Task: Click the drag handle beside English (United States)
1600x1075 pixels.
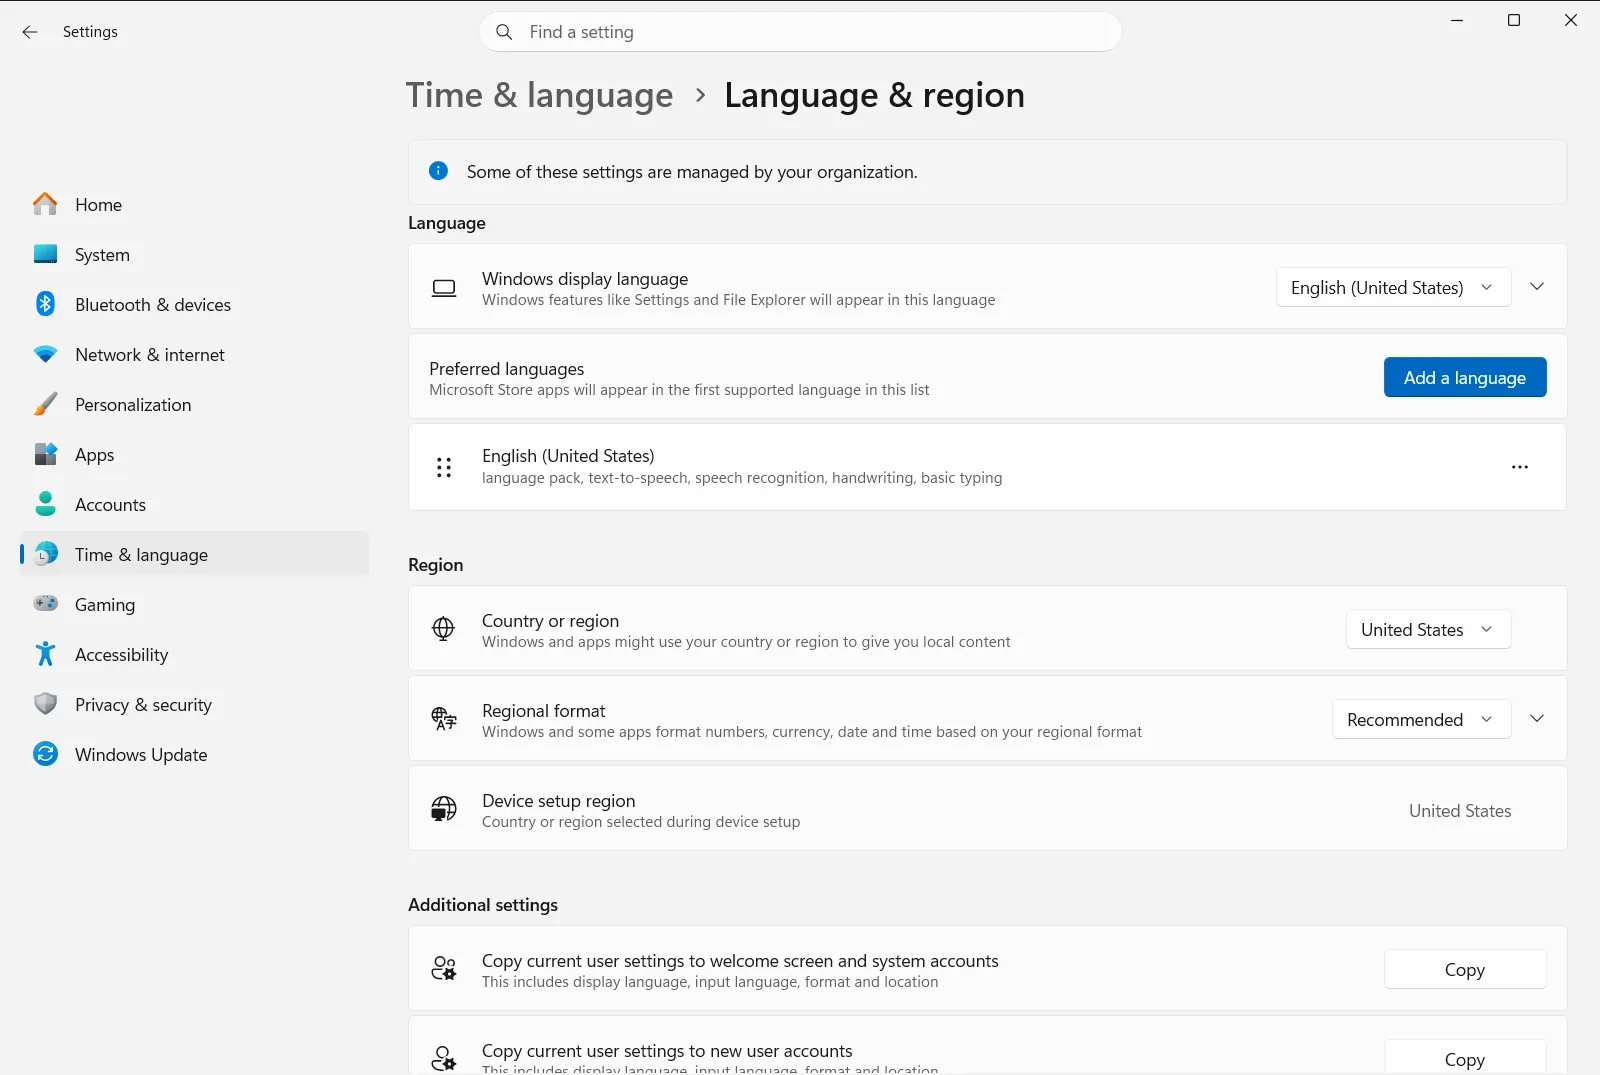Action: 444,467
